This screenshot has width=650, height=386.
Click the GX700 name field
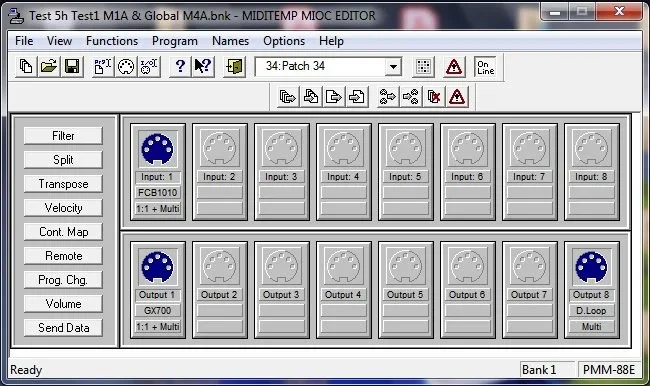[158, 311]
